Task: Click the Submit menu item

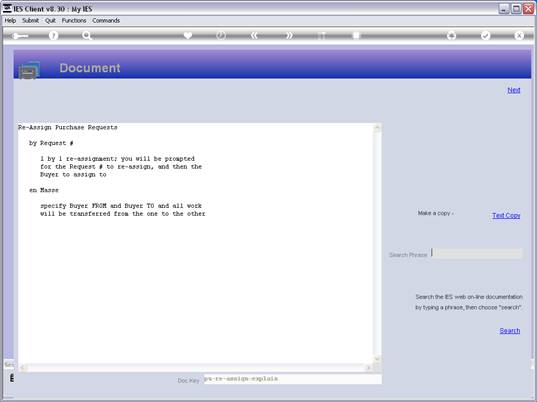Action: [x=30, y=21]
